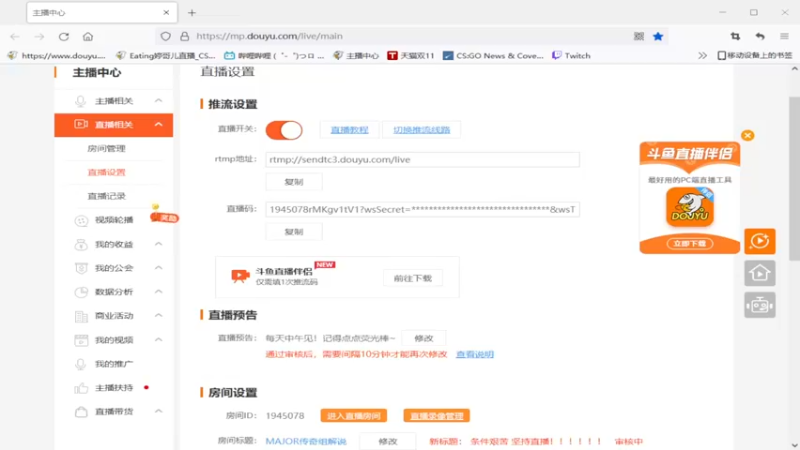Click the gray home-play floating icon
Image resolution: width=800 pixels, height=450 pixels.
pyautogui.click(x=760, y=273)
